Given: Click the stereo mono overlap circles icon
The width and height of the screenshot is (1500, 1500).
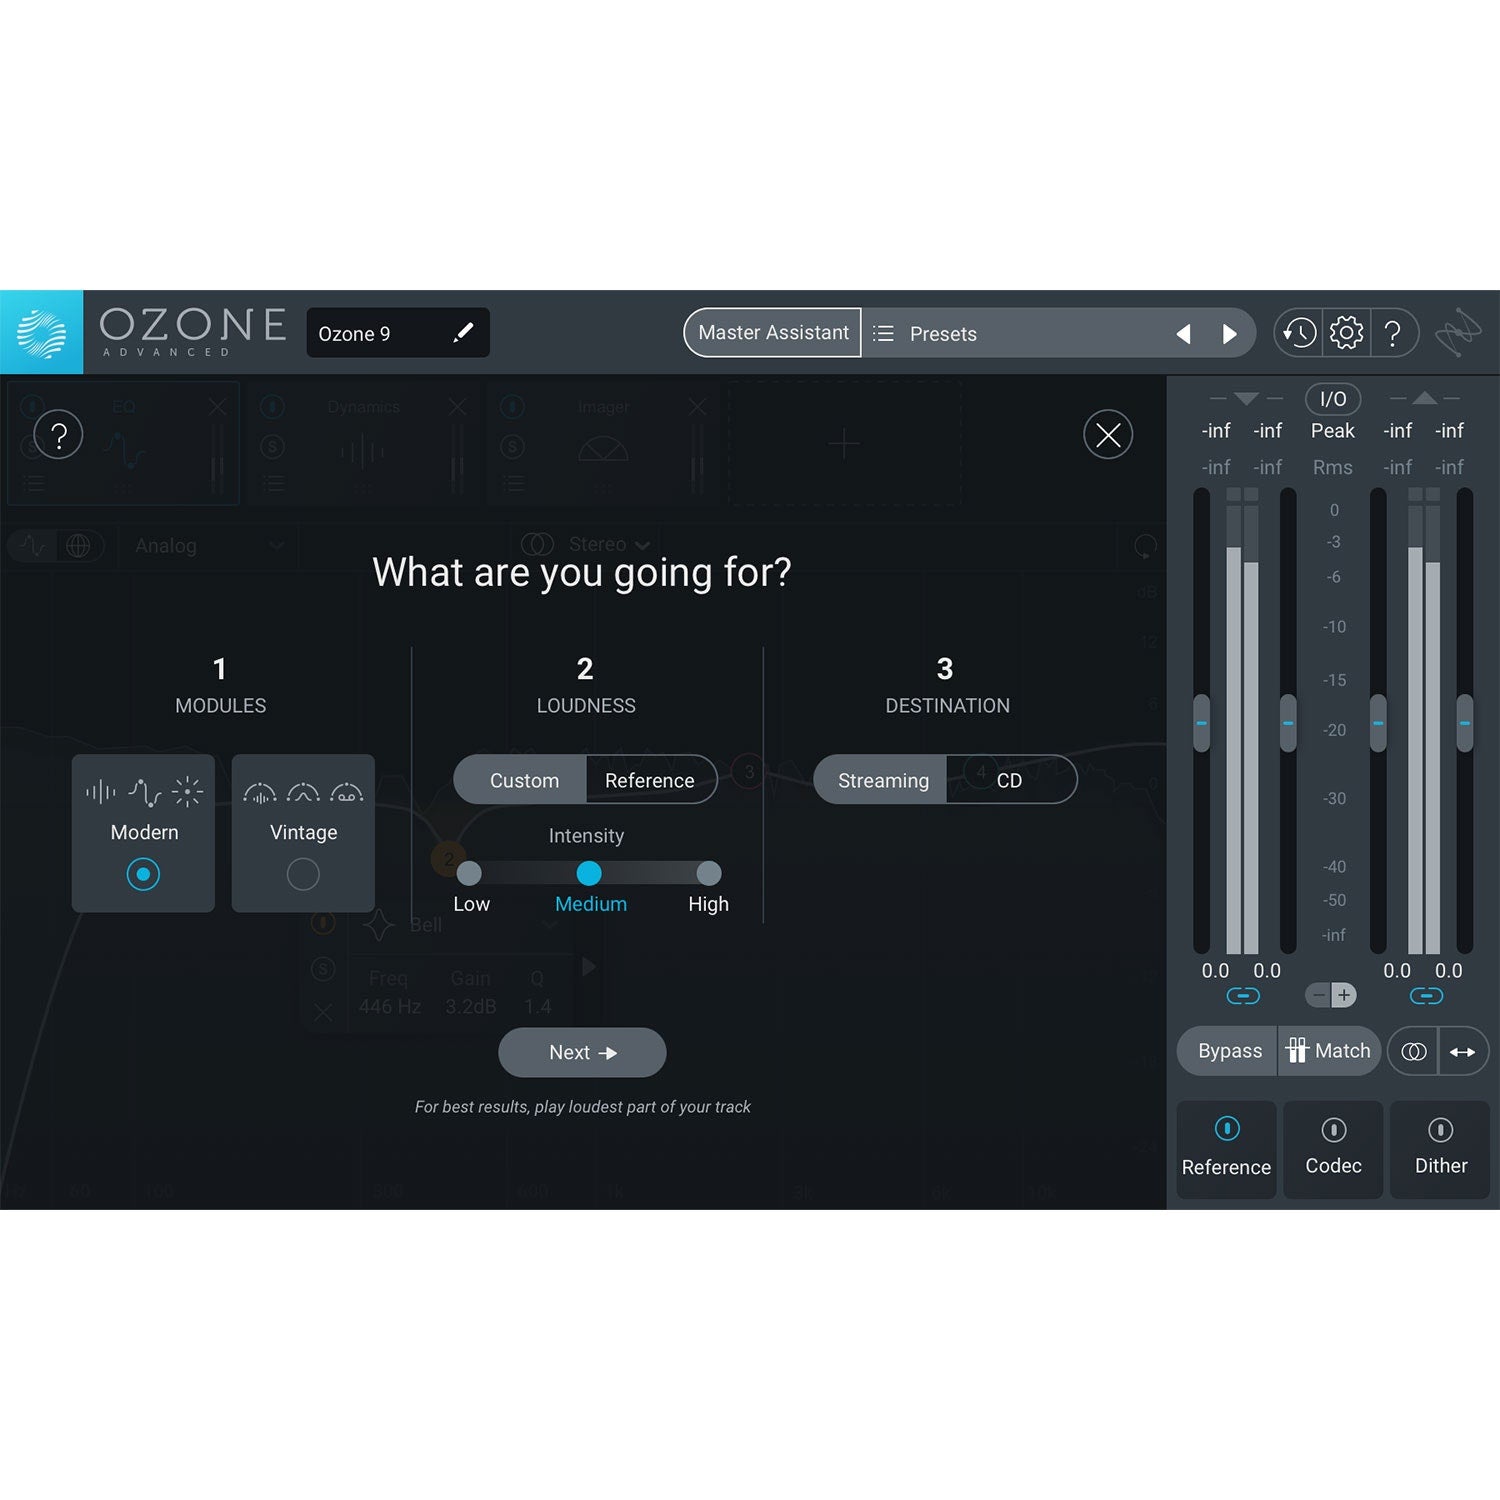Looking at the screenshot, I should (1413, 1052).
